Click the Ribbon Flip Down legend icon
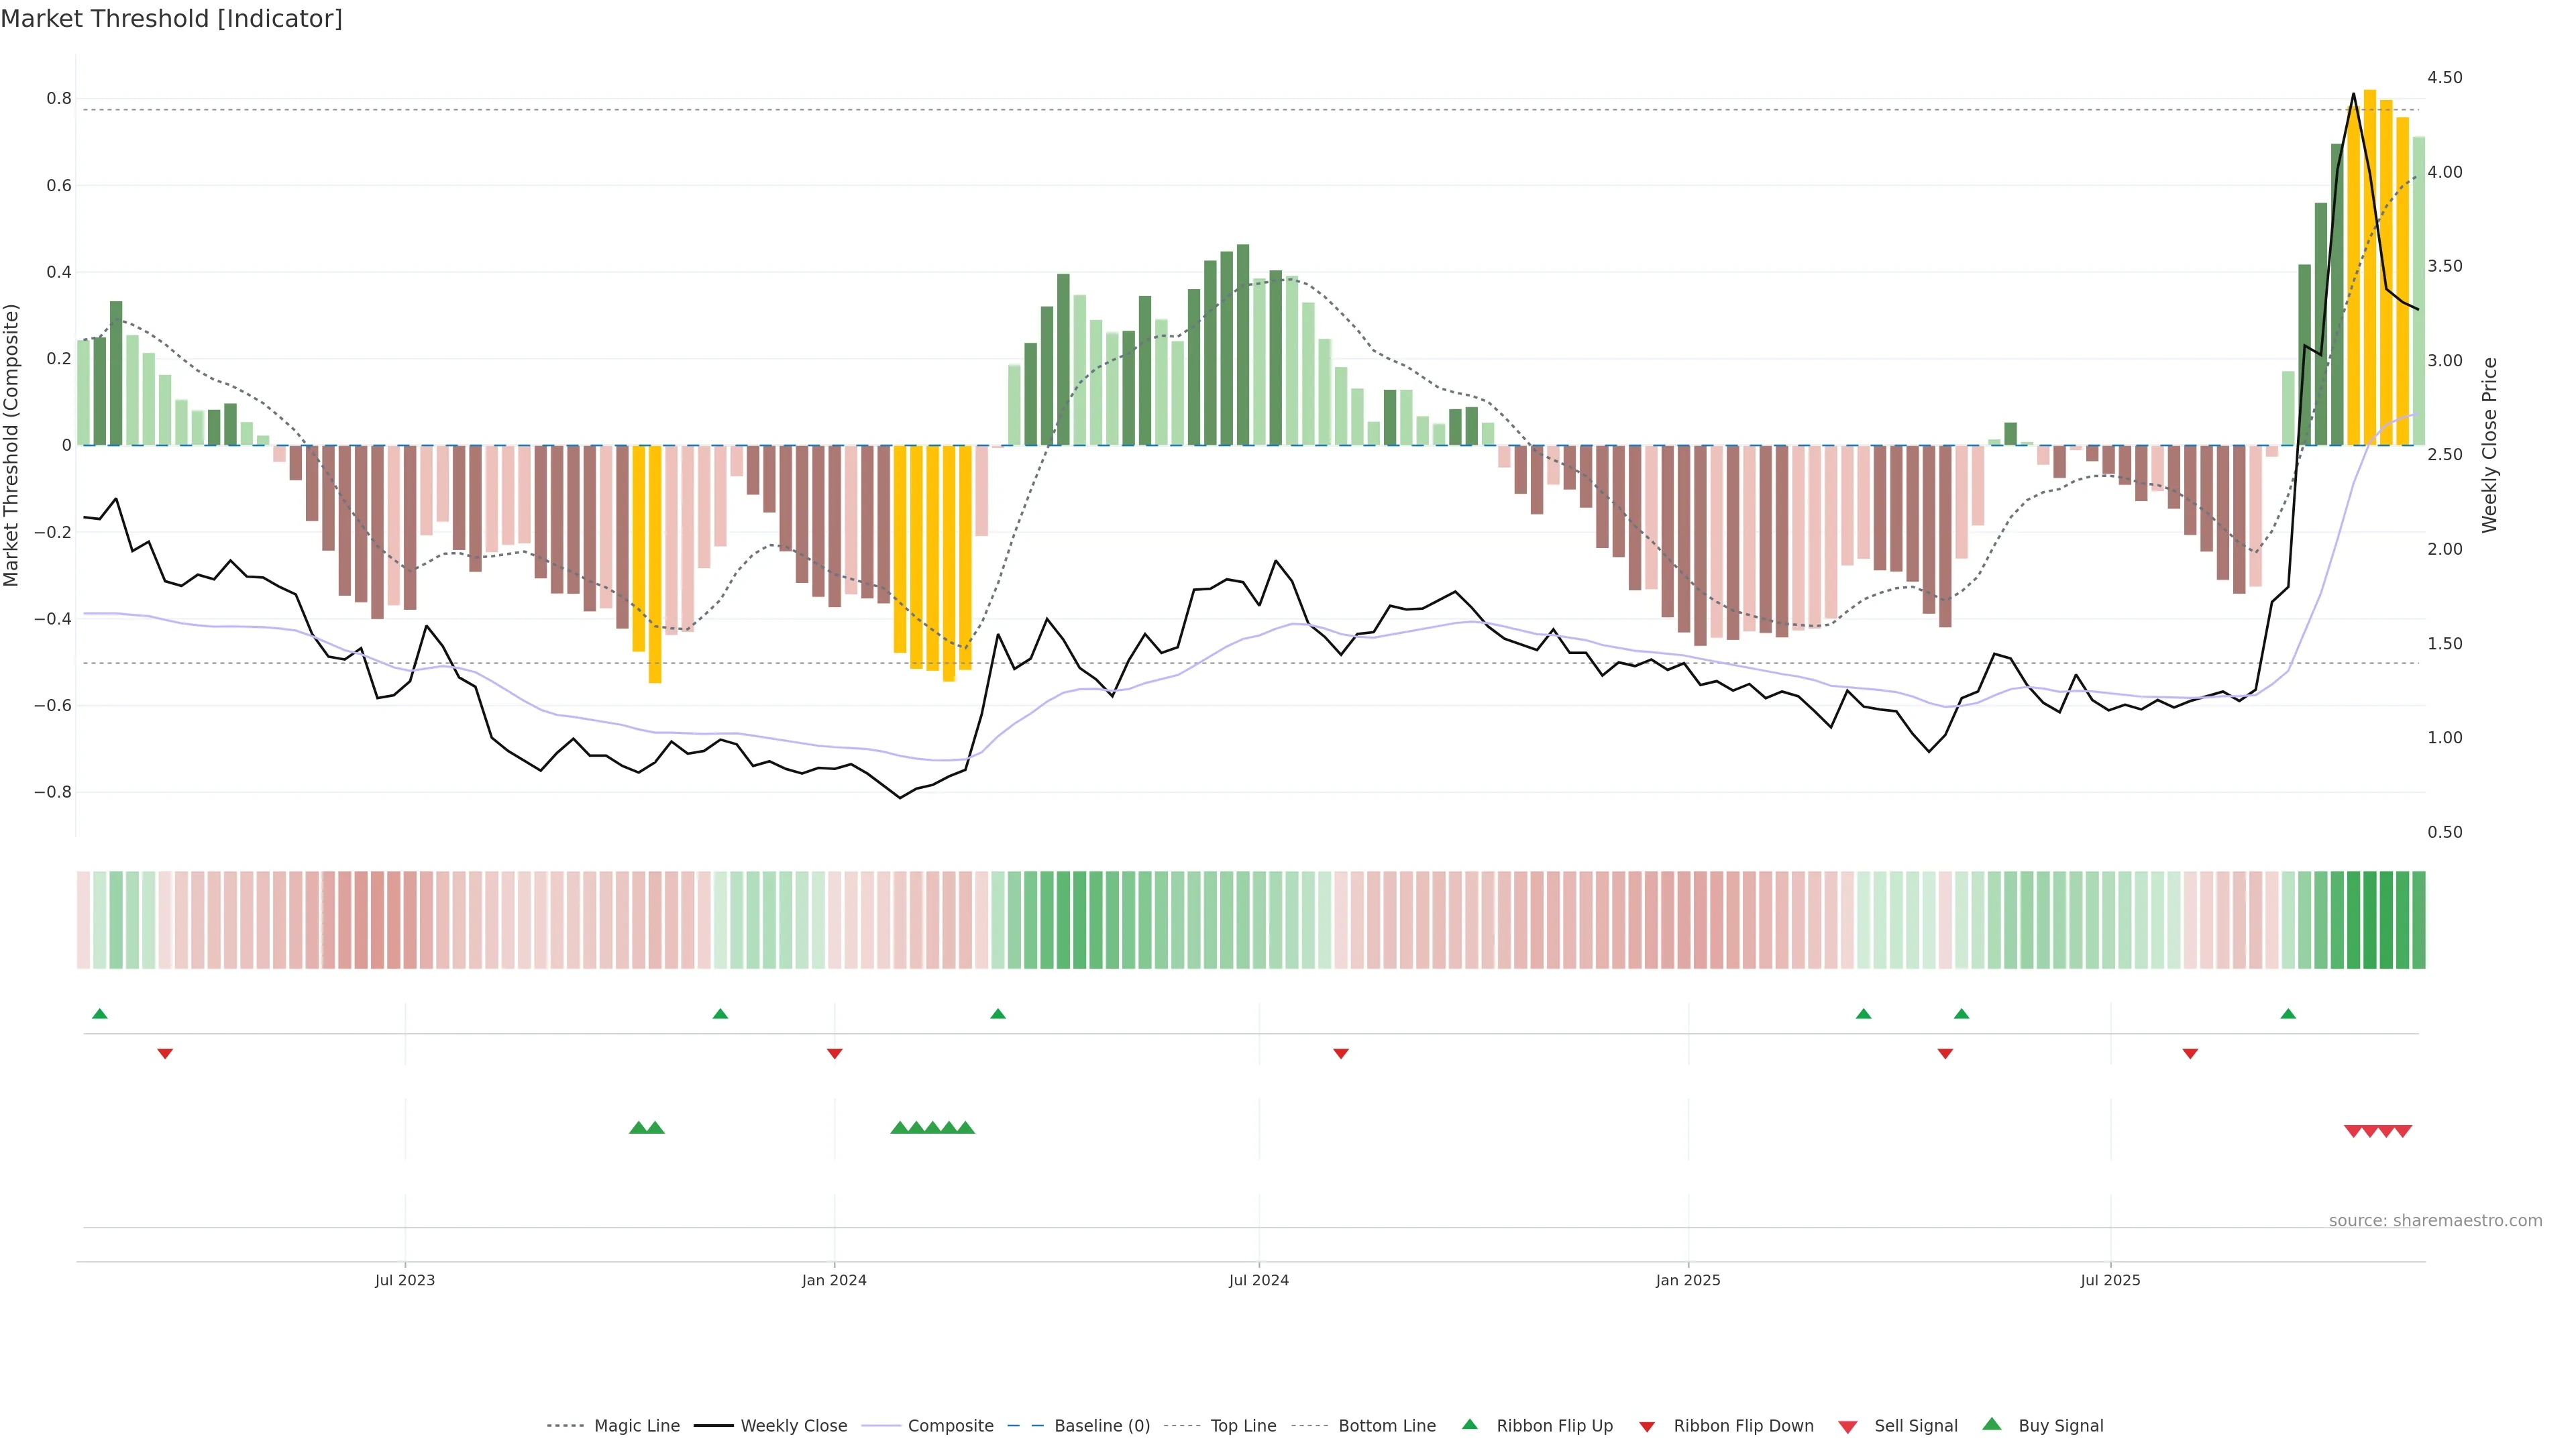Viewport: 2576px width, 1449px height. pyautogui.click(x=1646, y=1426)
